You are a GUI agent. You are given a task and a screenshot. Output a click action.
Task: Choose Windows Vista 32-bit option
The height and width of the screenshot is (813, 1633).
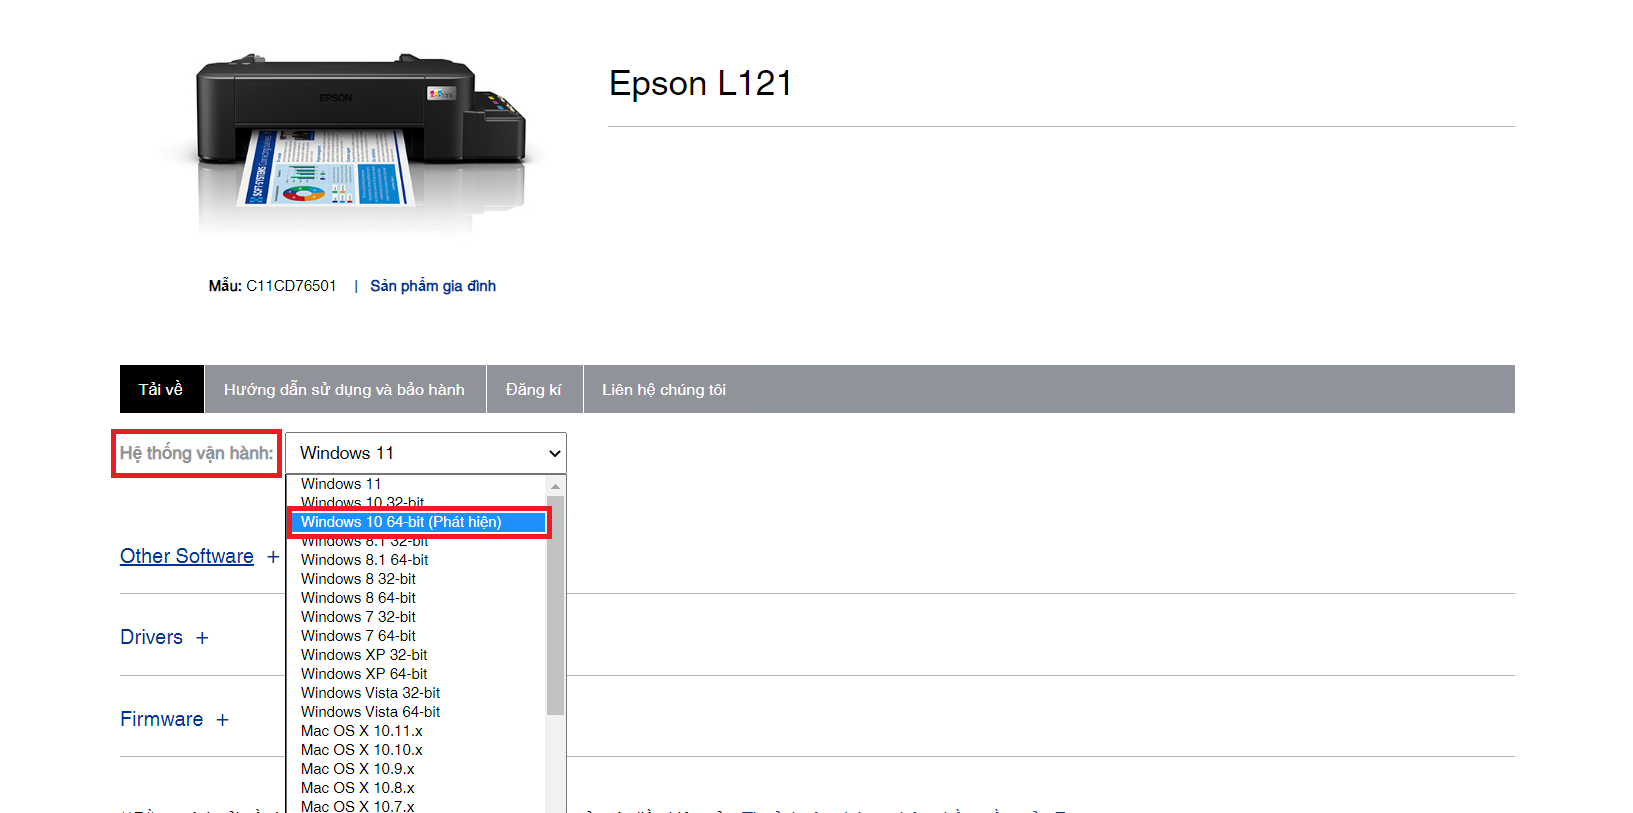coord(416,693)
